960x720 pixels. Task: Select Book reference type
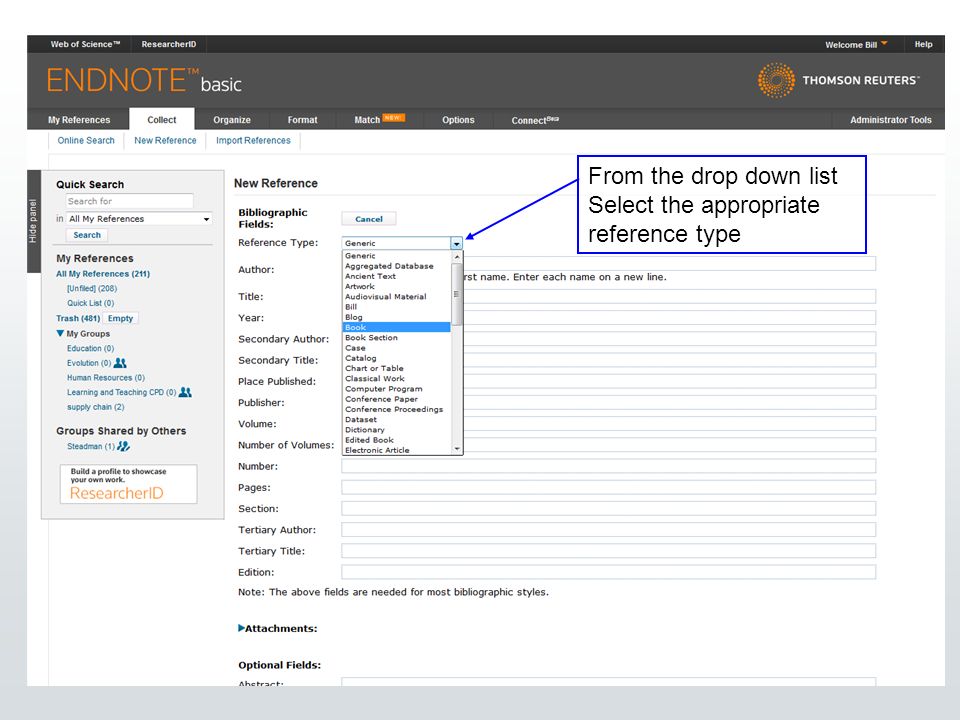397,328
